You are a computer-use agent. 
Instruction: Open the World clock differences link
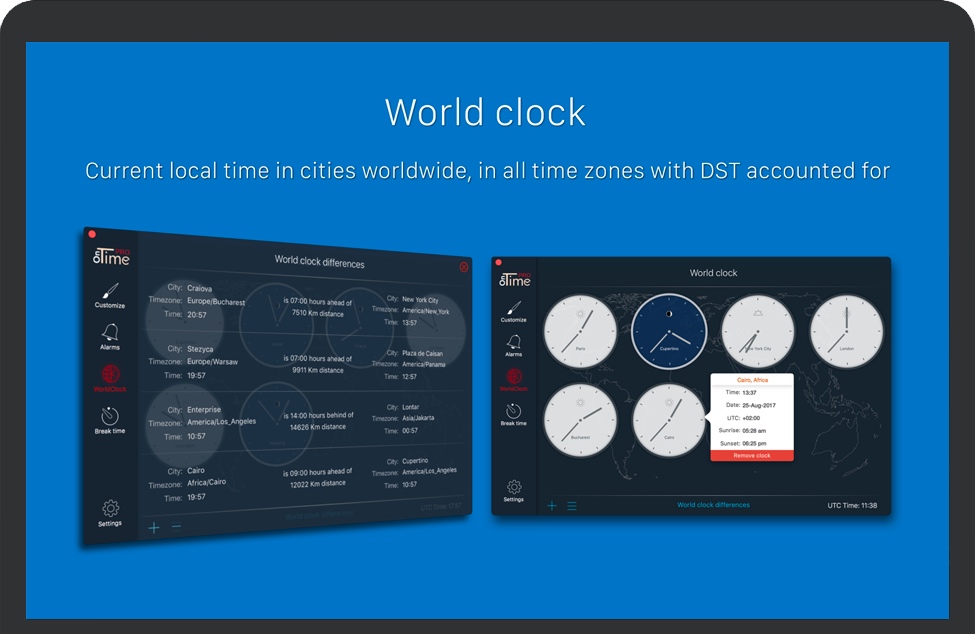pyautogui.click(x=713, y=505)
